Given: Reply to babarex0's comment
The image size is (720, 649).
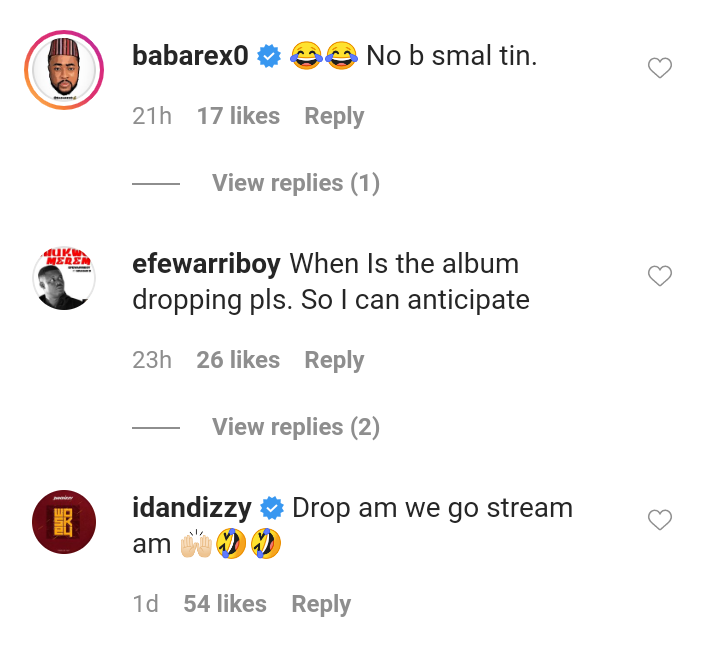Looking at the screenshot, I should pyautogui.click(x=334, y=116).
